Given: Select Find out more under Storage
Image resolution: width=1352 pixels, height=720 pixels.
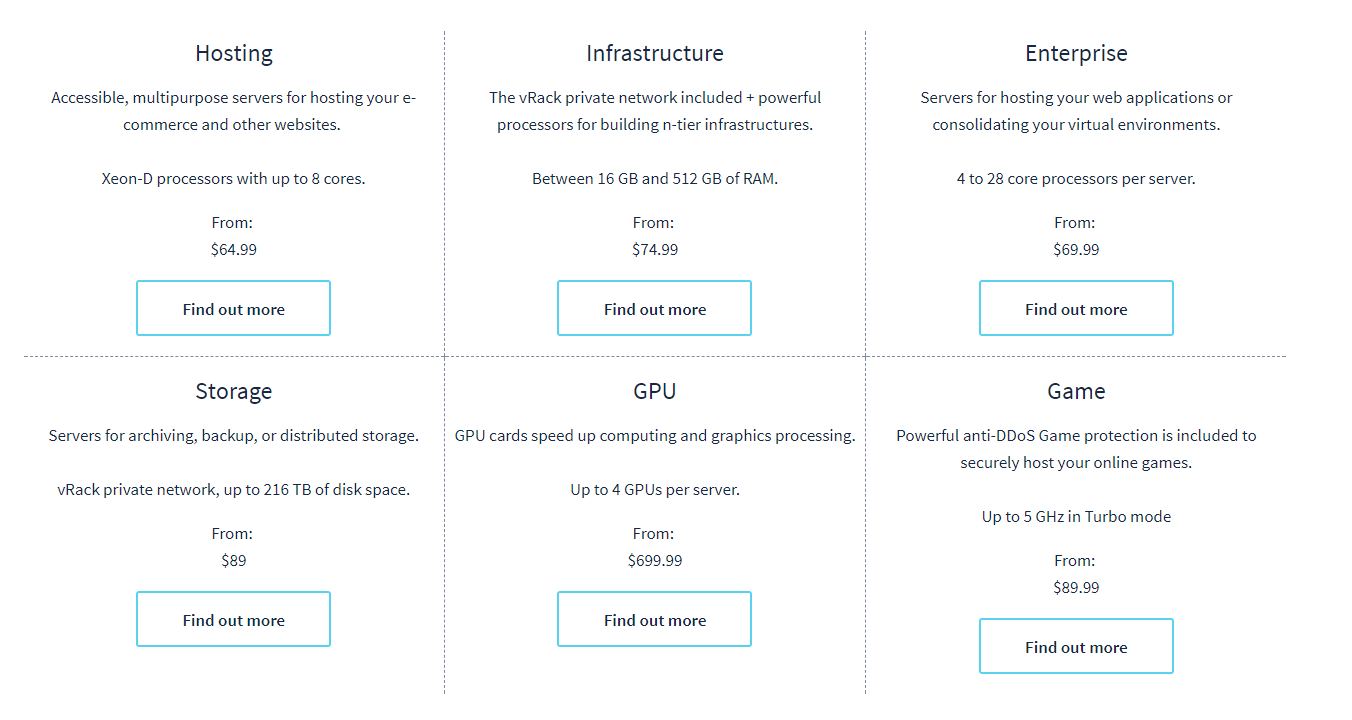Looking at the screenshot, I should 233,619.
